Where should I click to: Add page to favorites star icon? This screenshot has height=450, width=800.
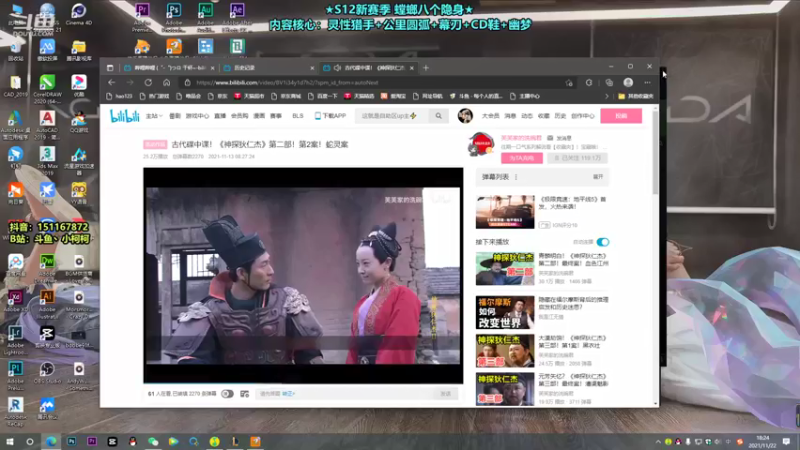tap(569, 83)
